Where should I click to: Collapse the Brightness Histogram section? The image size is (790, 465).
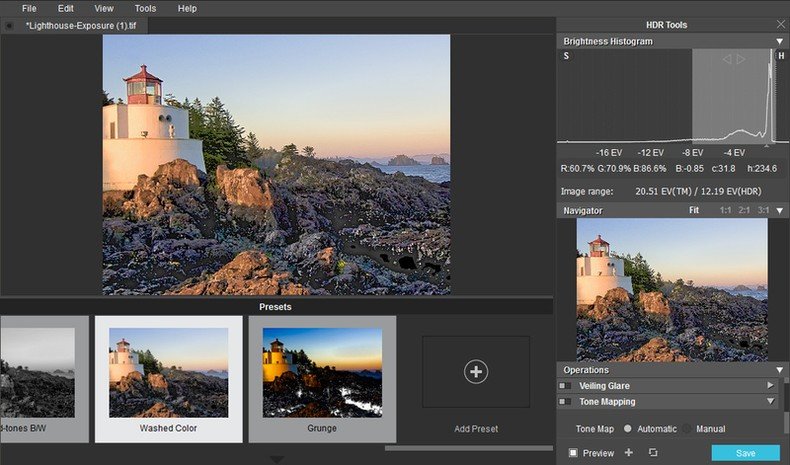point(779,42)
